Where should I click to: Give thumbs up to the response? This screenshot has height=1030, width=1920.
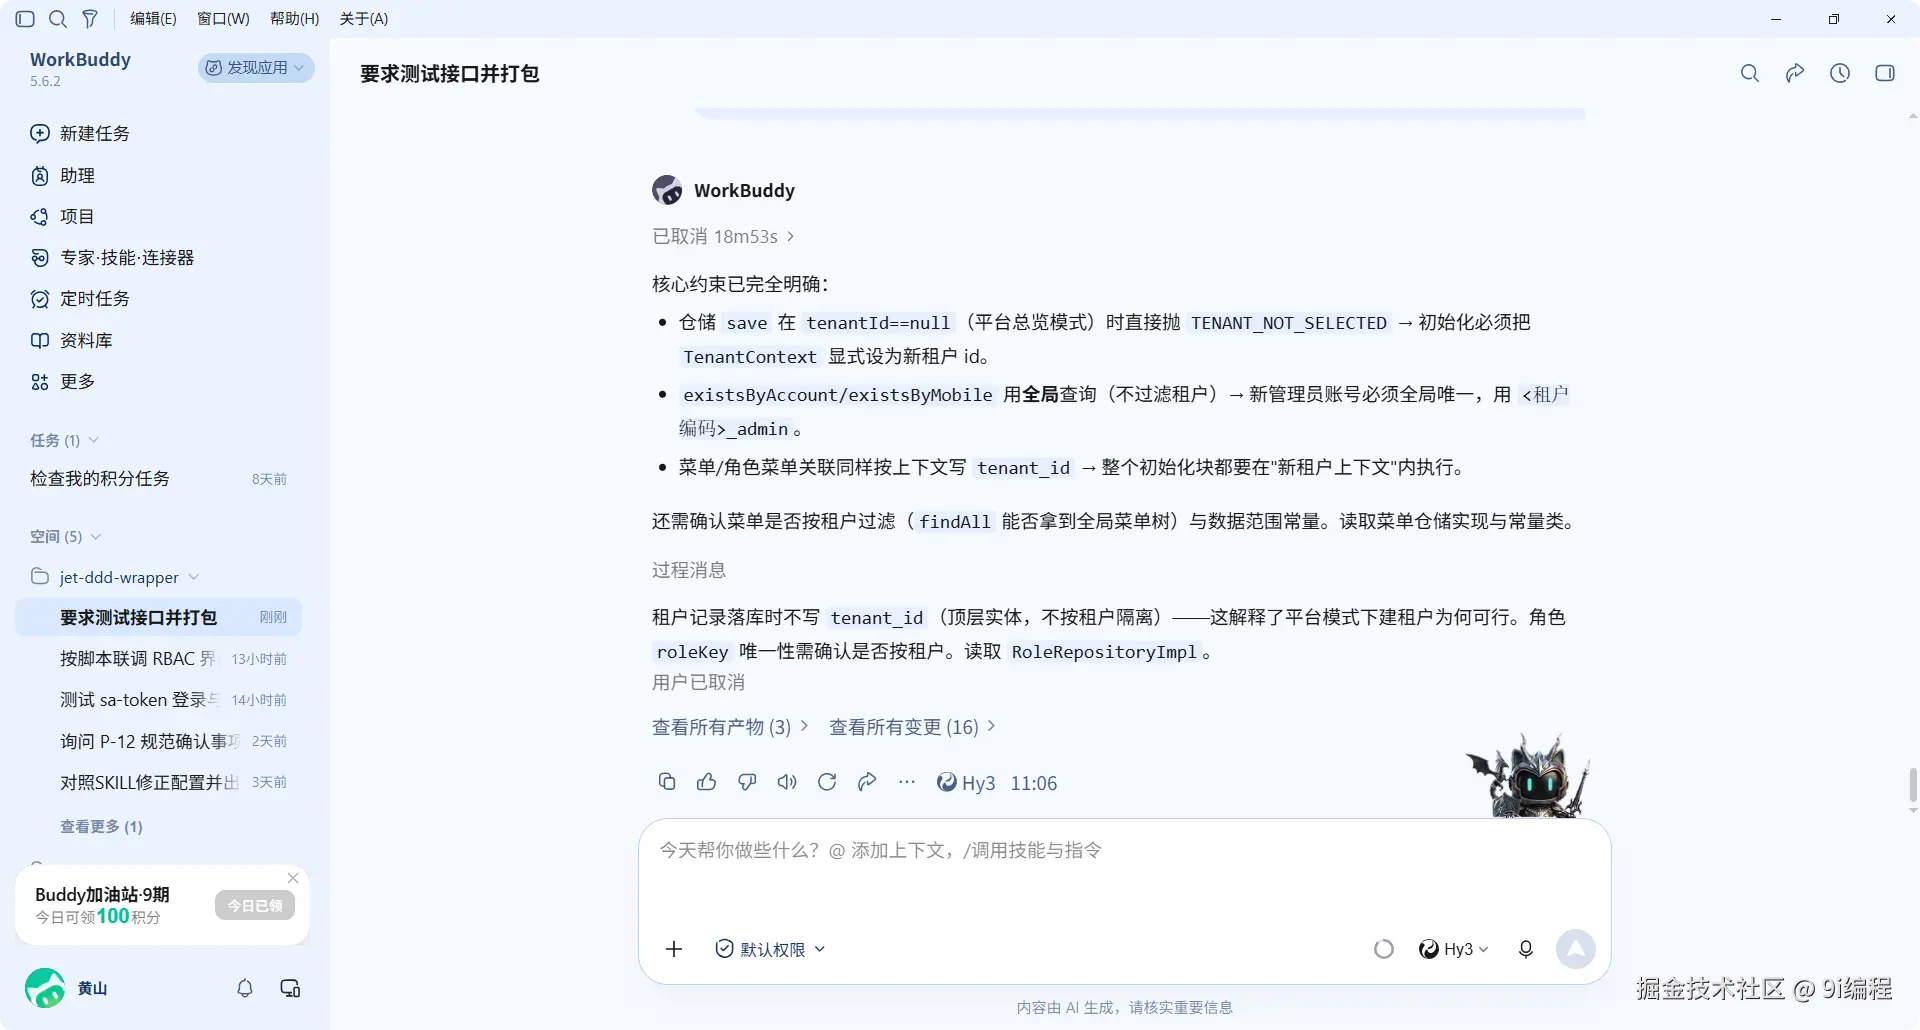pos(707,782)
